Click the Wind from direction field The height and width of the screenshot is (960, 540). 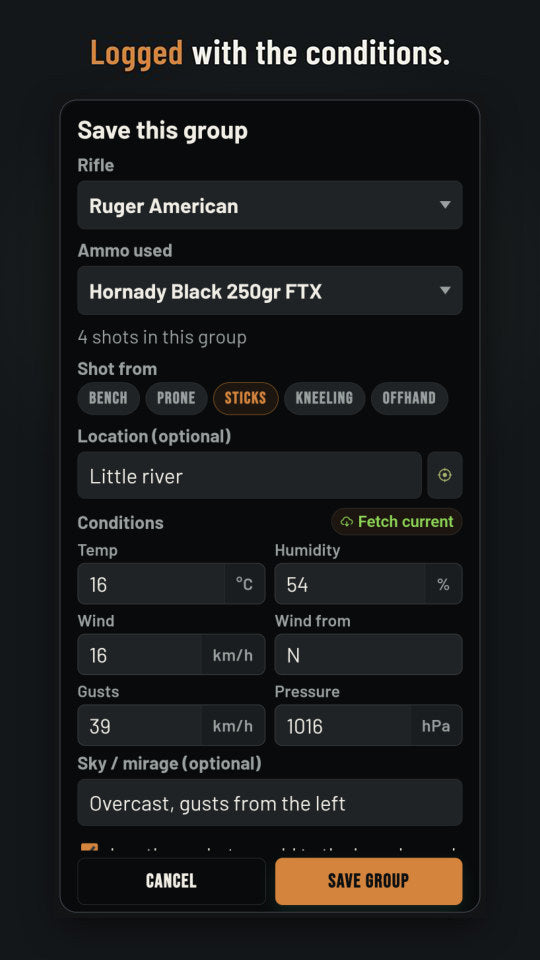pos(369,654)
